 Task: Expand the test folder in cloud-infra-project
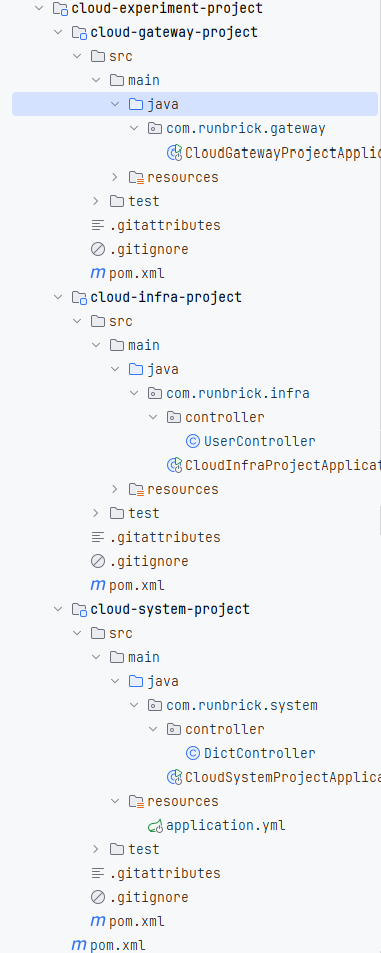[x=96, y=513]
